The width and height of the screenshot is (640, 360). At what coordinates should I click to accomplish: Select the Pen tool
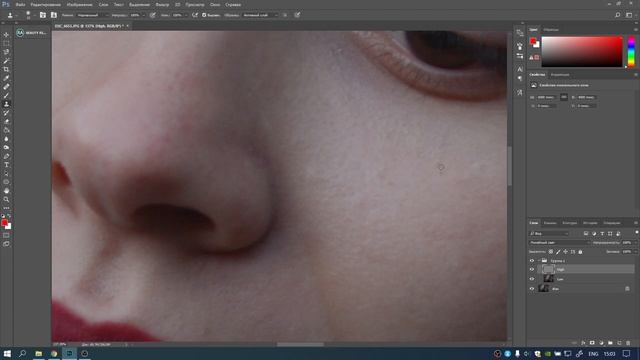6,156
